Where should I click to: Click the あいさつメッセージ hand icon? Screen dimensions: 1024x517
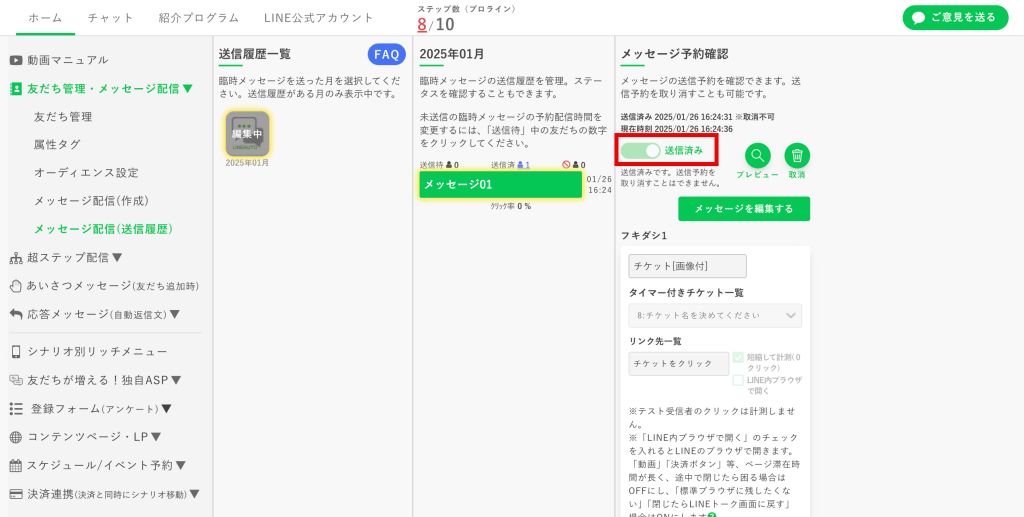(16, 286)
